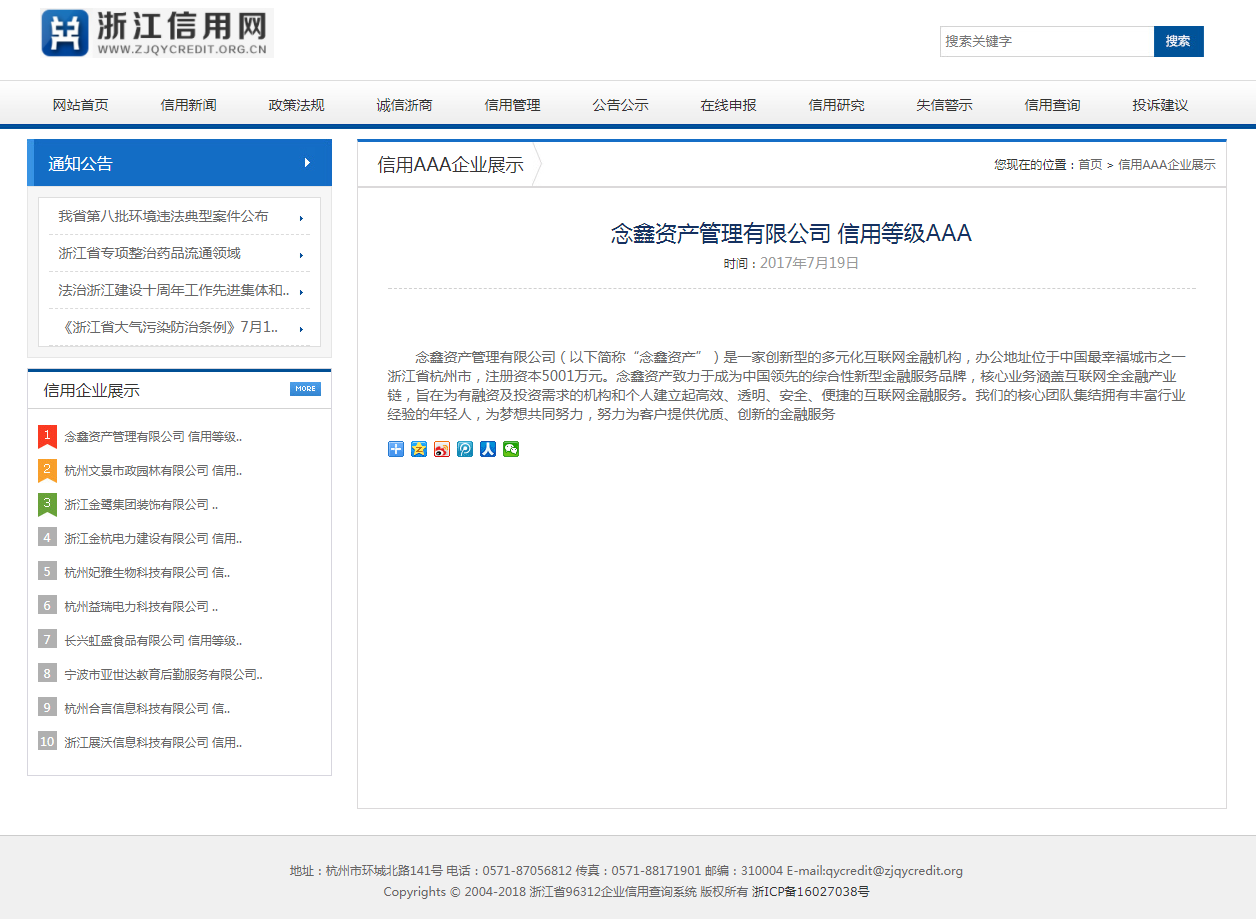Screen dimensions: 1256x919
Task: Select 失信警示 in the navigation
Action: point(945,105)
